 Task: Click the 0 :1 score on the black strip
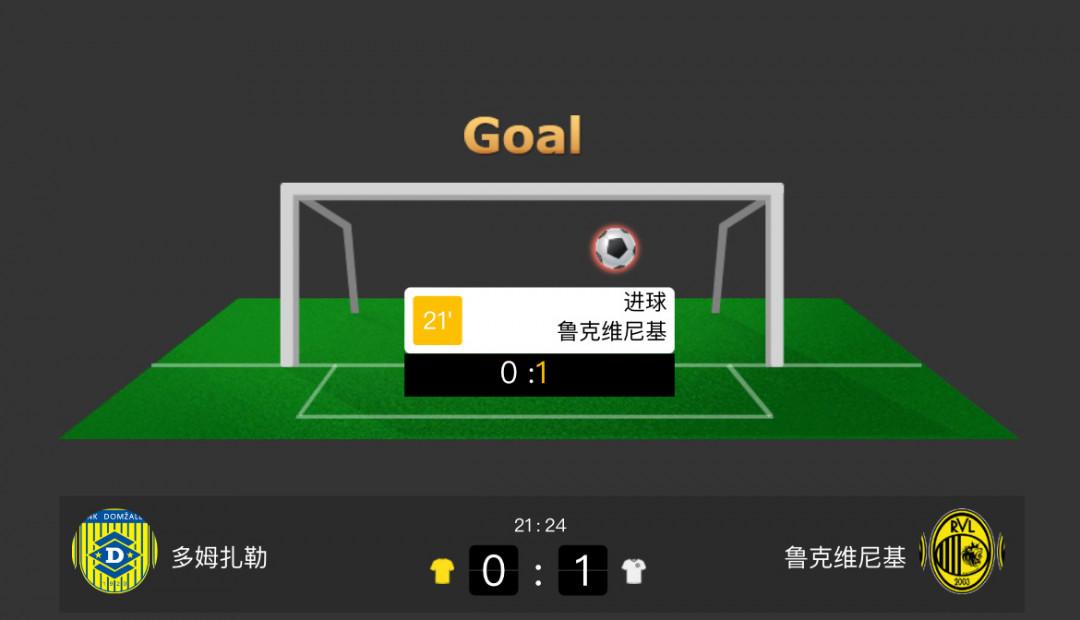click(523, 373)
